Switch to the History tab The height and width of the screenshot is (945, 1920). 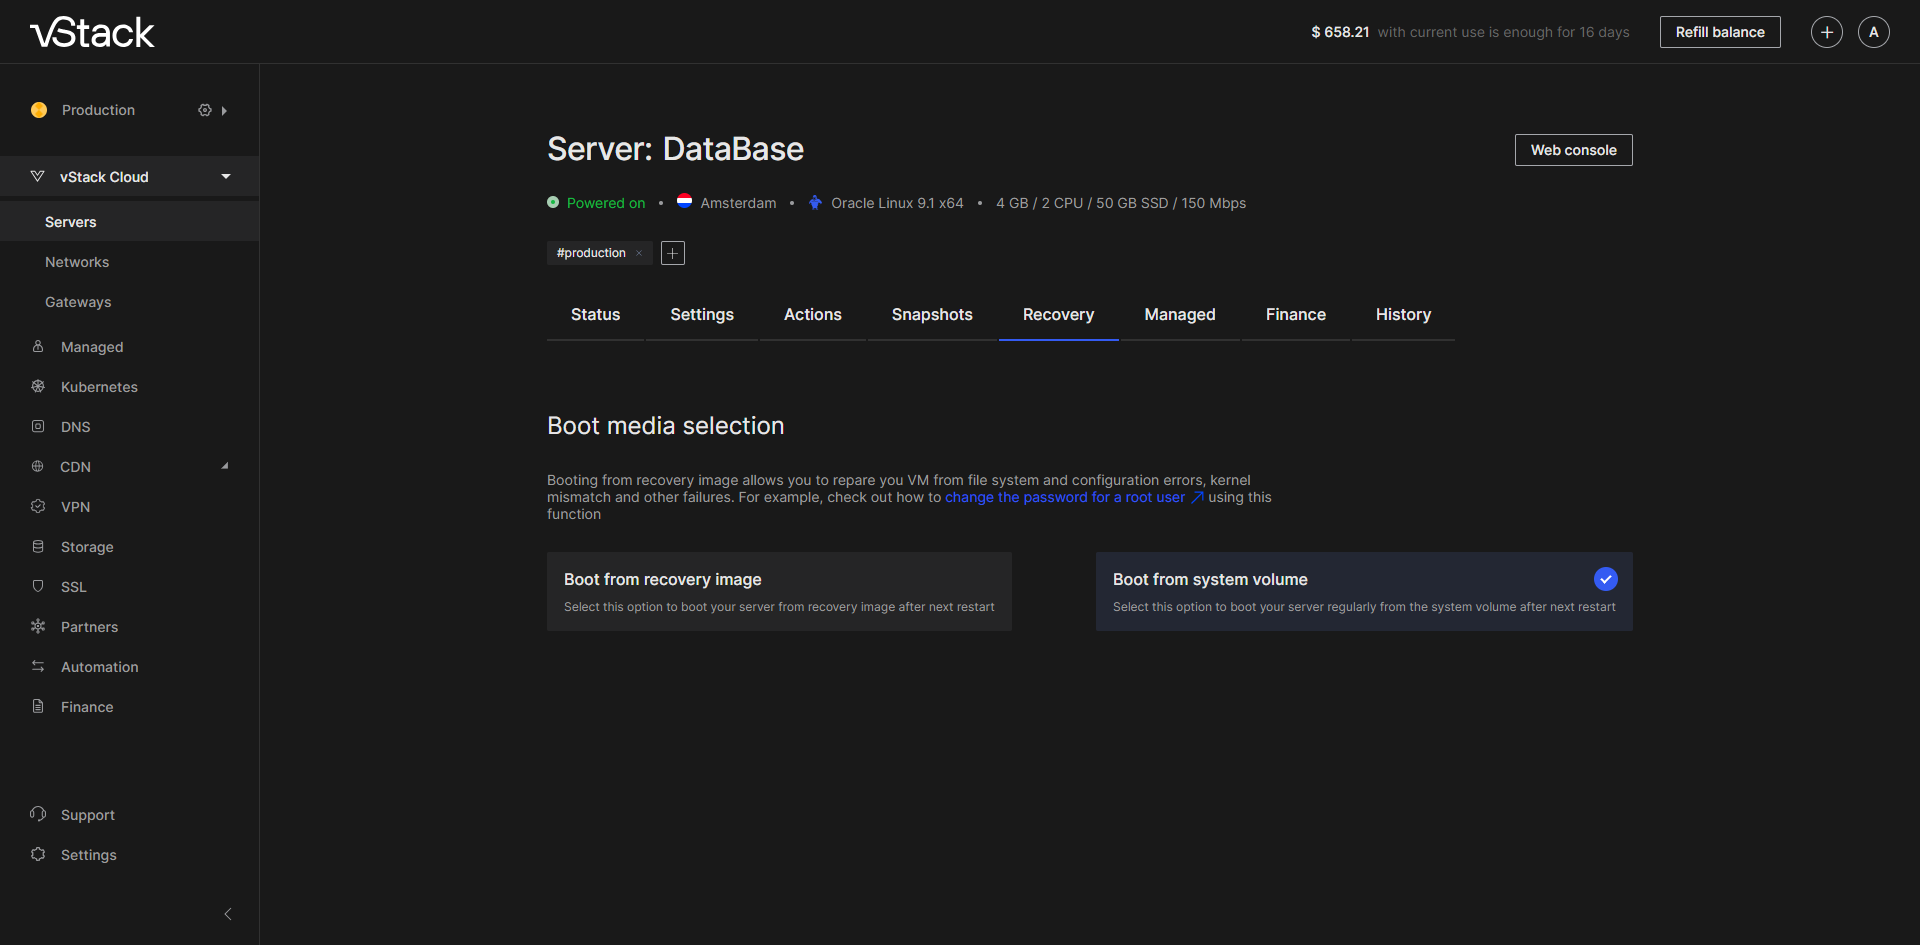click(1403, 315)
